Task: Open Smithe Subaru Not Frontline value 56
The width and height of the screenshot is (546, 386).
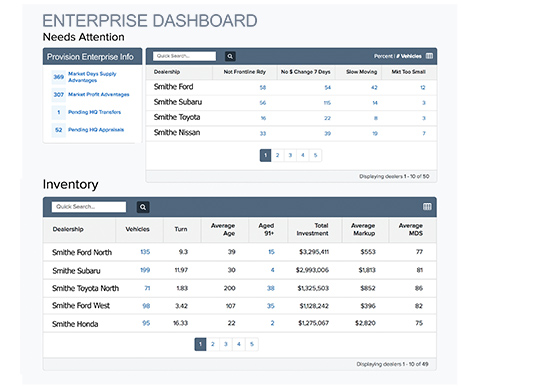Action: tap(263, 103)
